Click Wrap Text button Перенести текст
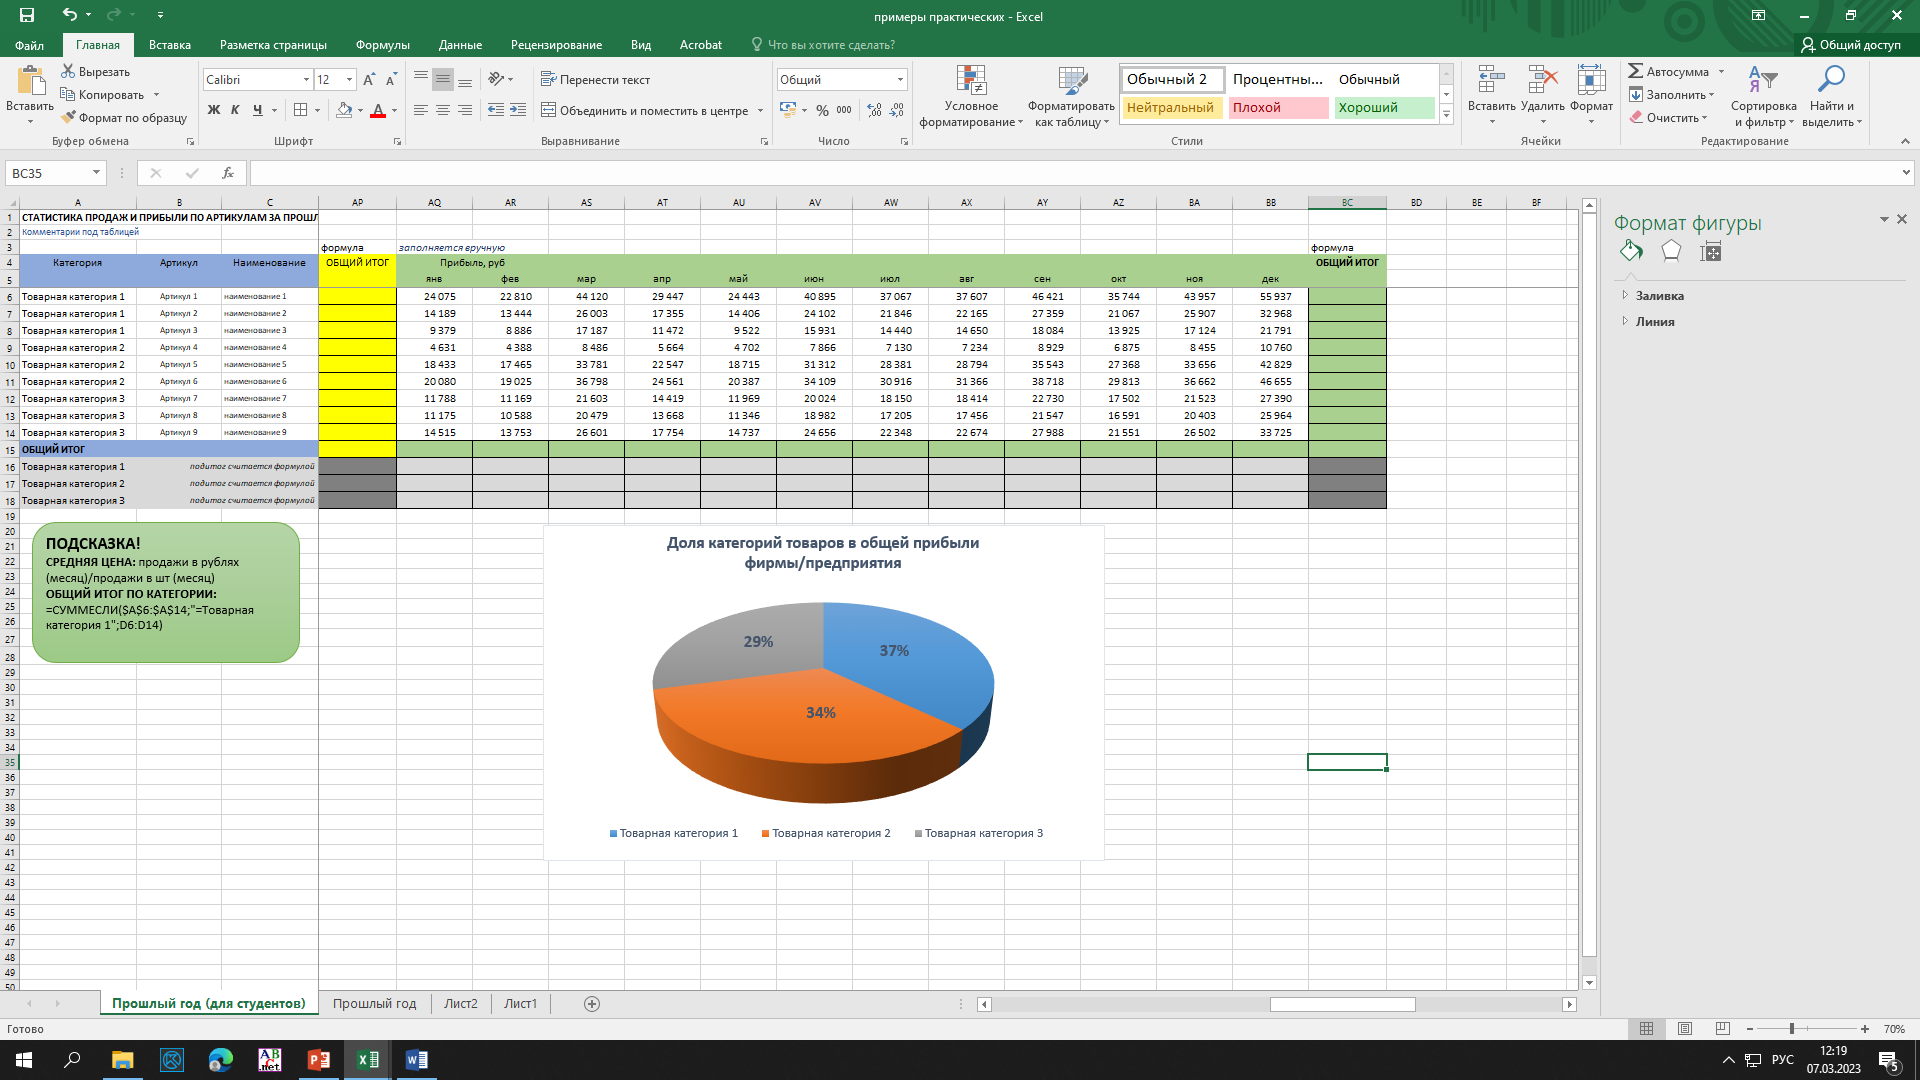1920x1080 pixels. (x=595, y=80)
